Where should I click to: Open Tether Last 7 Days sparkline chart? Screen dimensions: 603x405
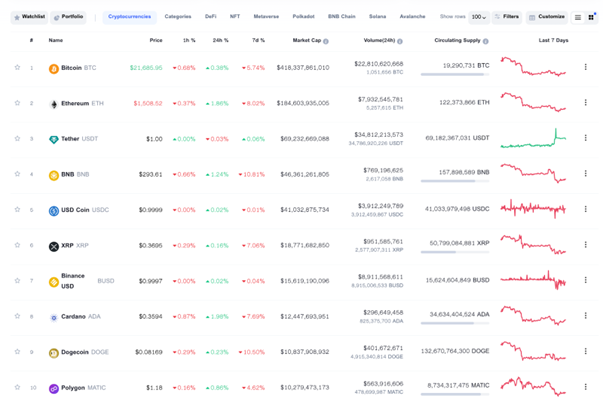pyautogui.click(x=533, y=138)
